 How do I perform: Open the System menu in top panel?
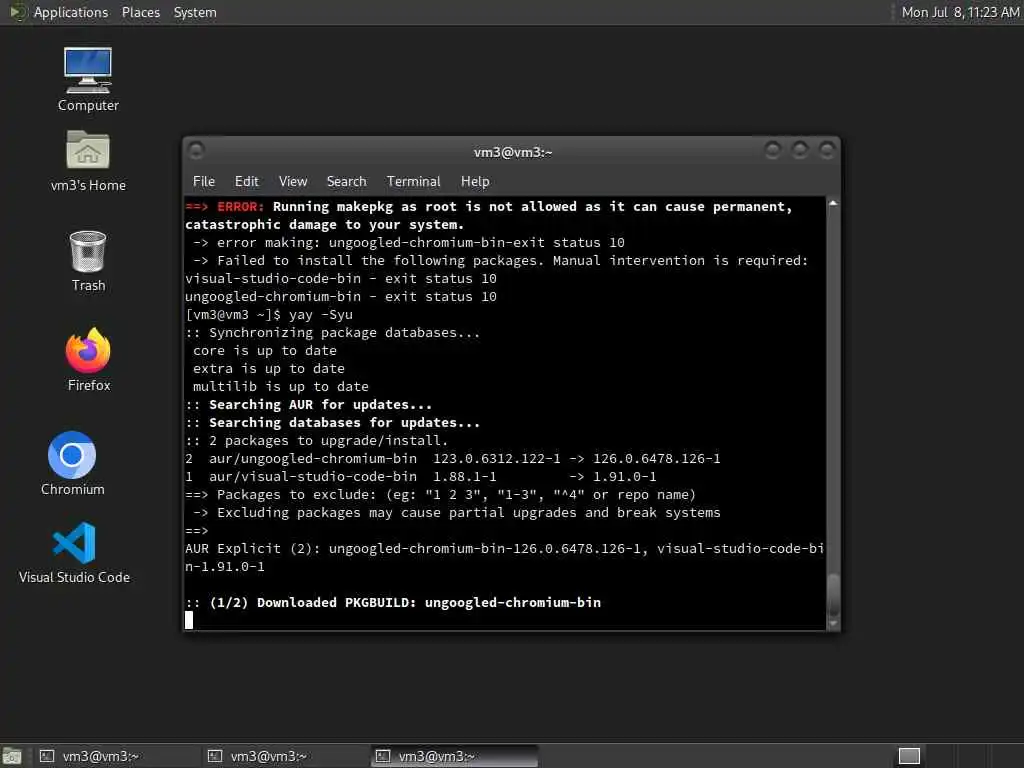click(x=195, y=12)
